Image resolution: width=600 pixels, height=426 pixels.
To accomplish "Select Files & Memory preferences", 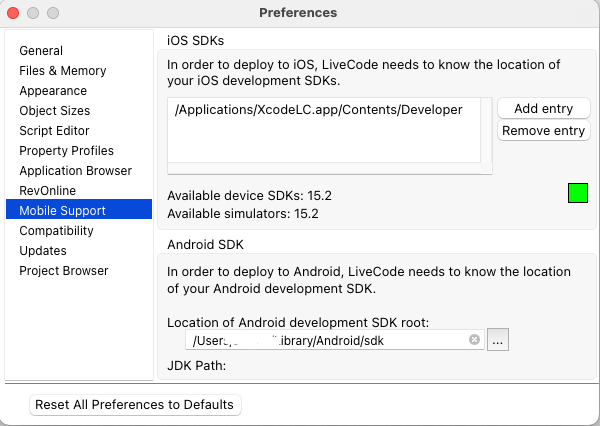I will (62, 70).
